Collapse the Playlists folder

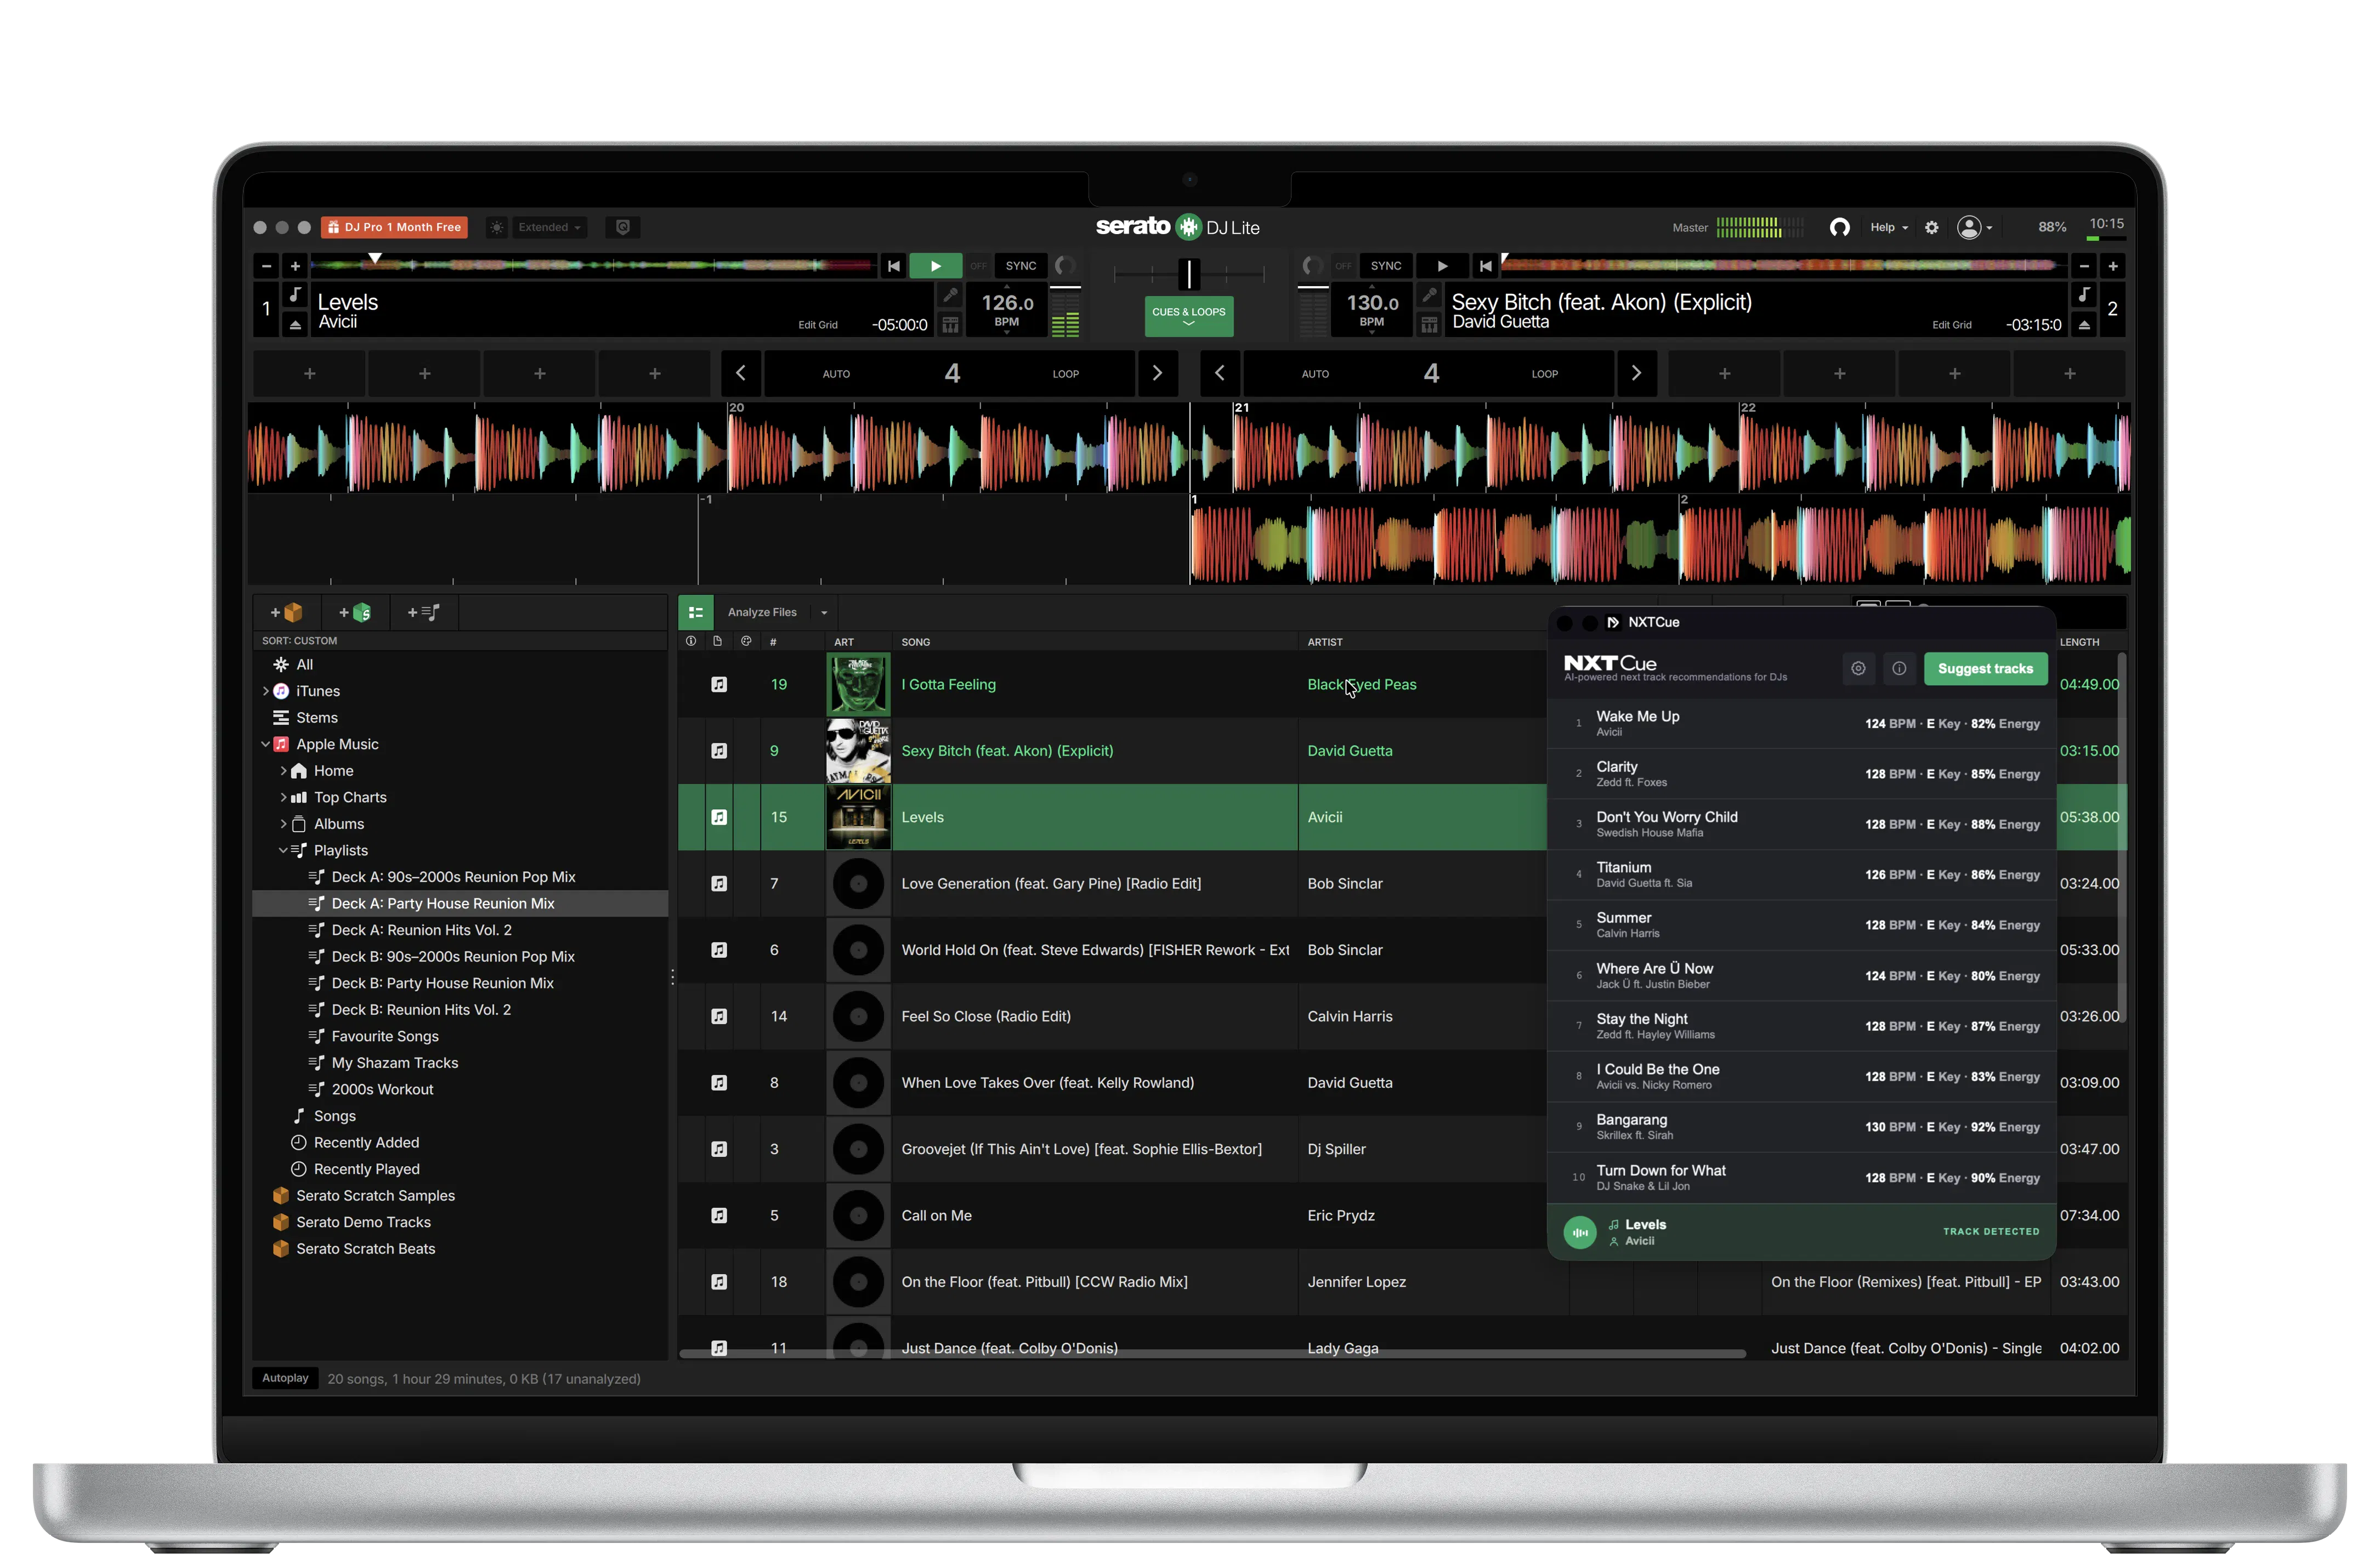283,850
